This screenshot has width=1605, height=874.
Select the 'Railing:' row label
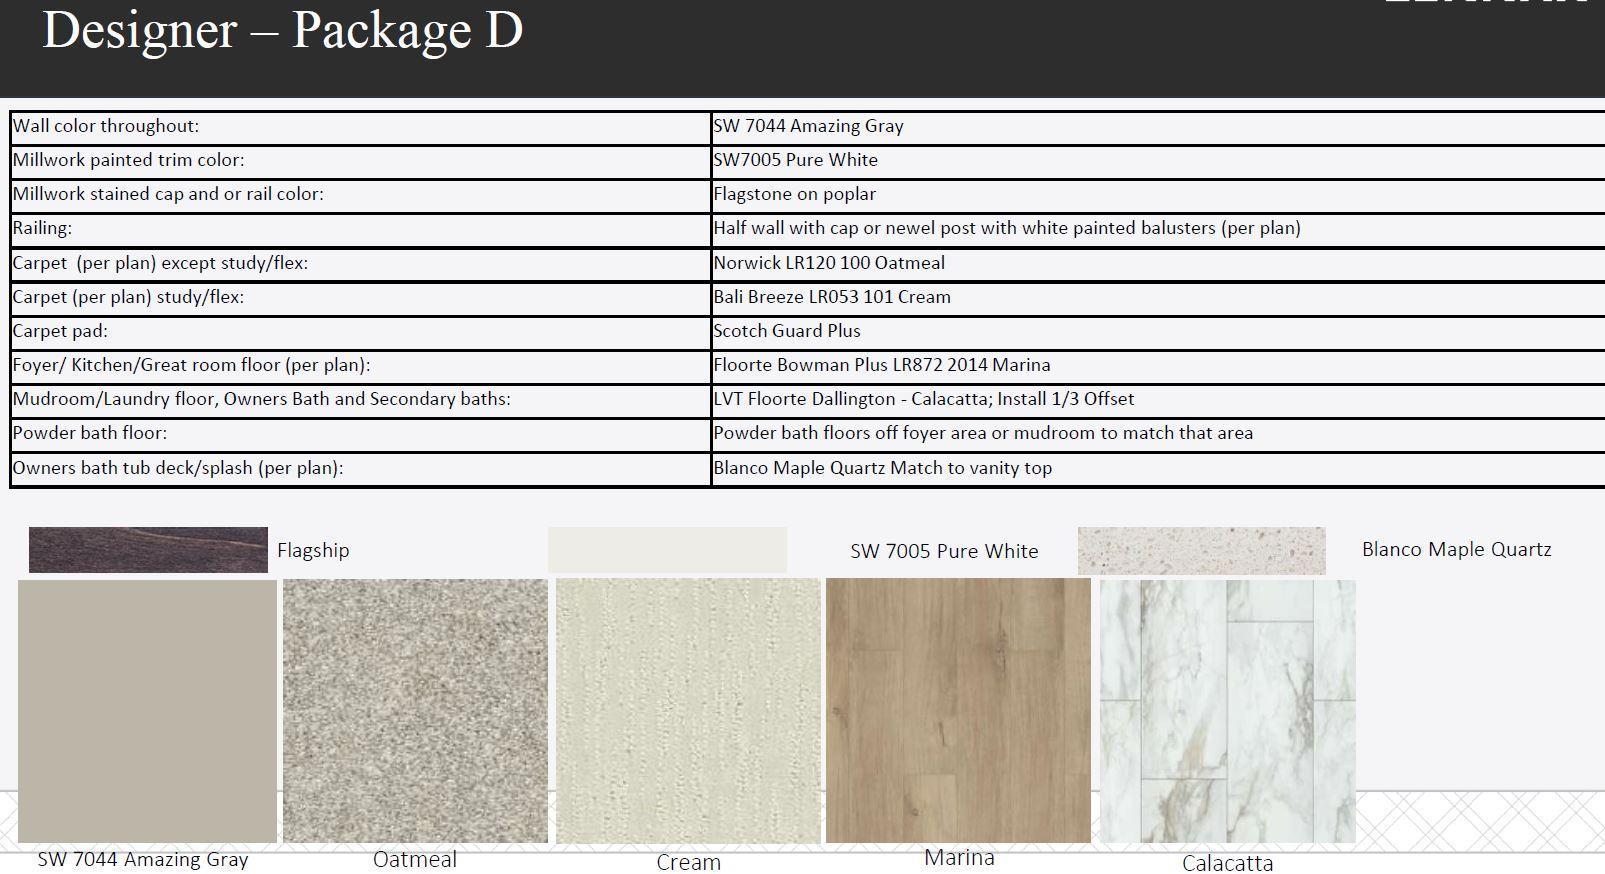tap(42, 228)
